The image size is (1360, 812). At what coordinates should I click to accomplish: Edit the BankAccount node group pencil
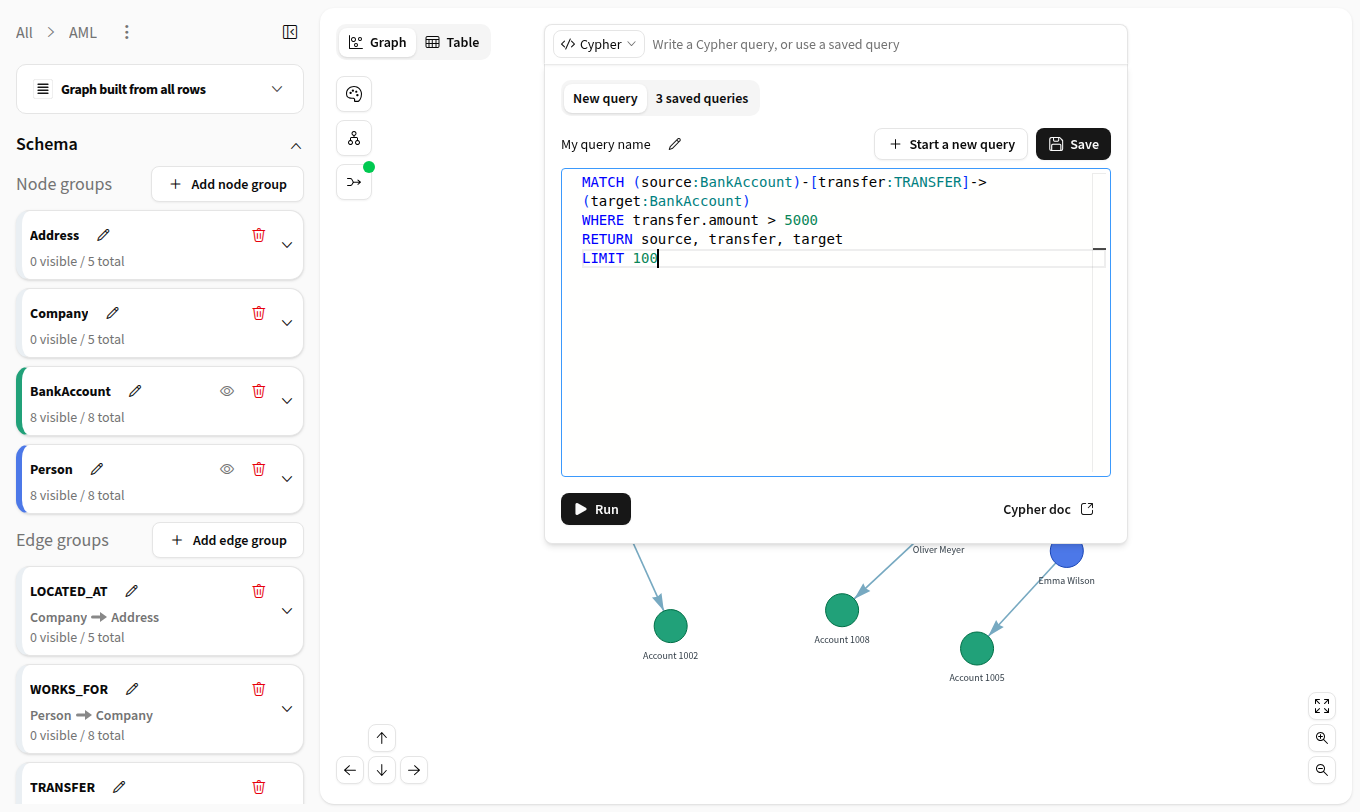tap(135, 391)
